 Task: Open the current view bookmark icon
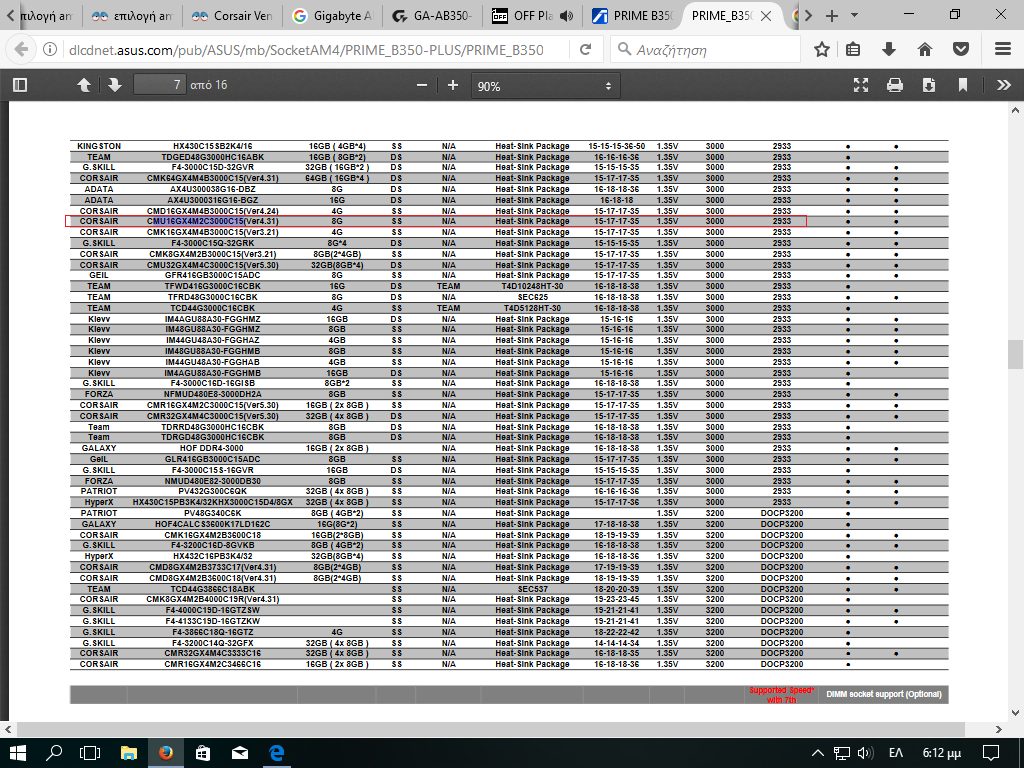pos(963,86)
